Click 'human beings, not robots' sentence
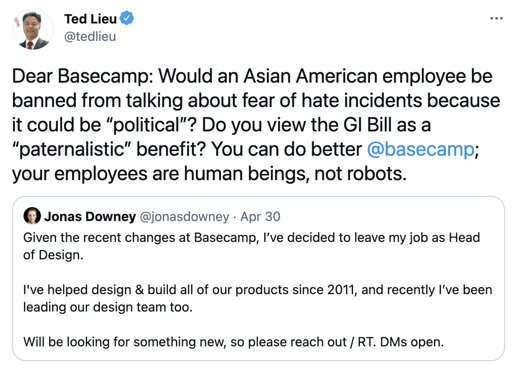The image size is (518, 369). coord(209,174)
